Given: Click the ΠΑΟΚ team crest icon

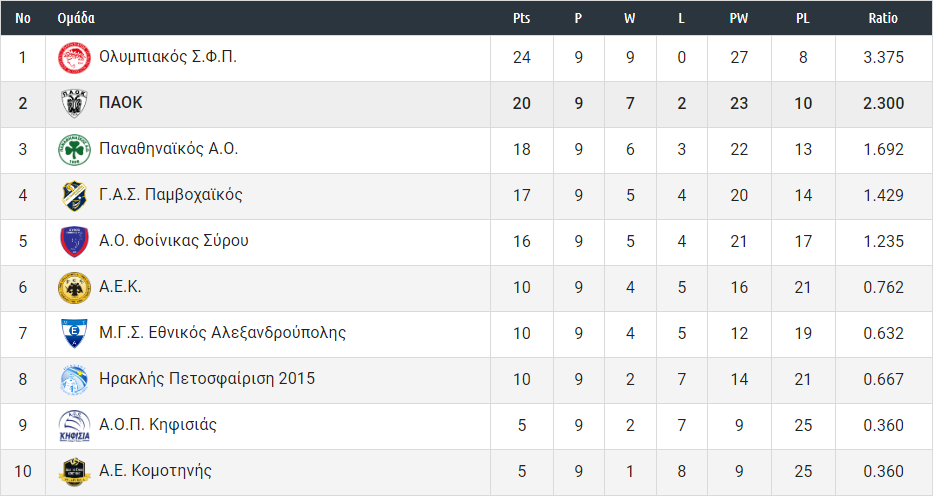Looking at the screenshot, I should click(x=75, y=104).
